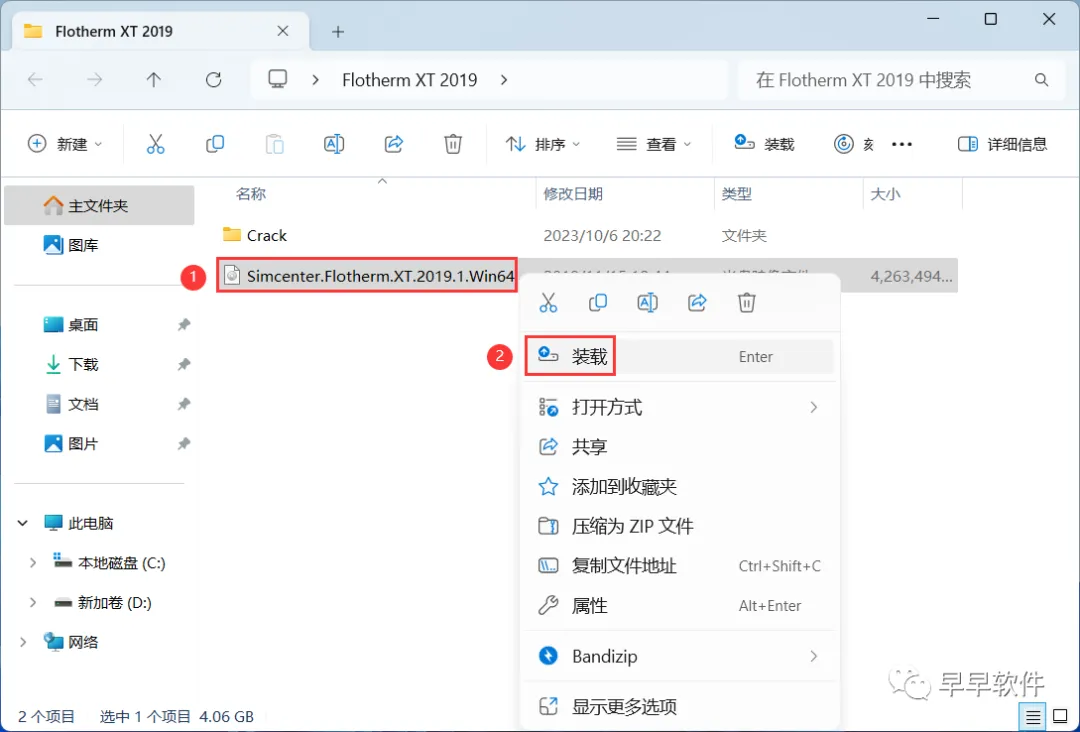Viewport: 1080px width, 732px height.
Task: Click the search magnifier icon
Action: pyautogui.click(x=1041, y=80)
